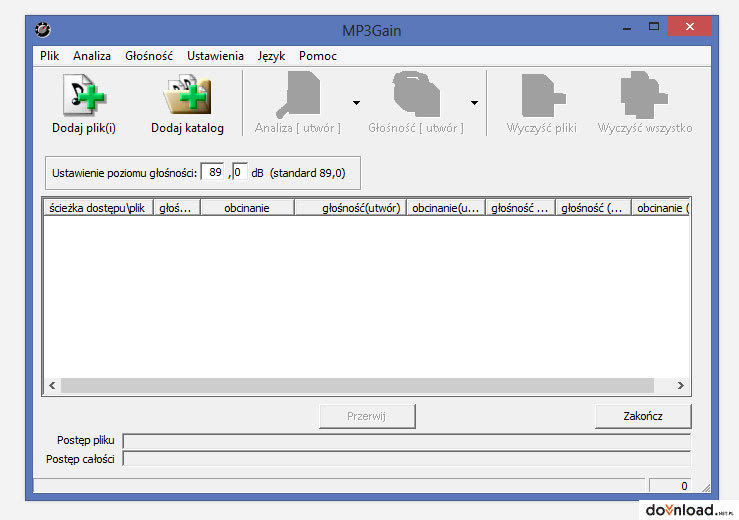Open the Analiza menu
739x520 pixels.
click(x=92, y=56)
